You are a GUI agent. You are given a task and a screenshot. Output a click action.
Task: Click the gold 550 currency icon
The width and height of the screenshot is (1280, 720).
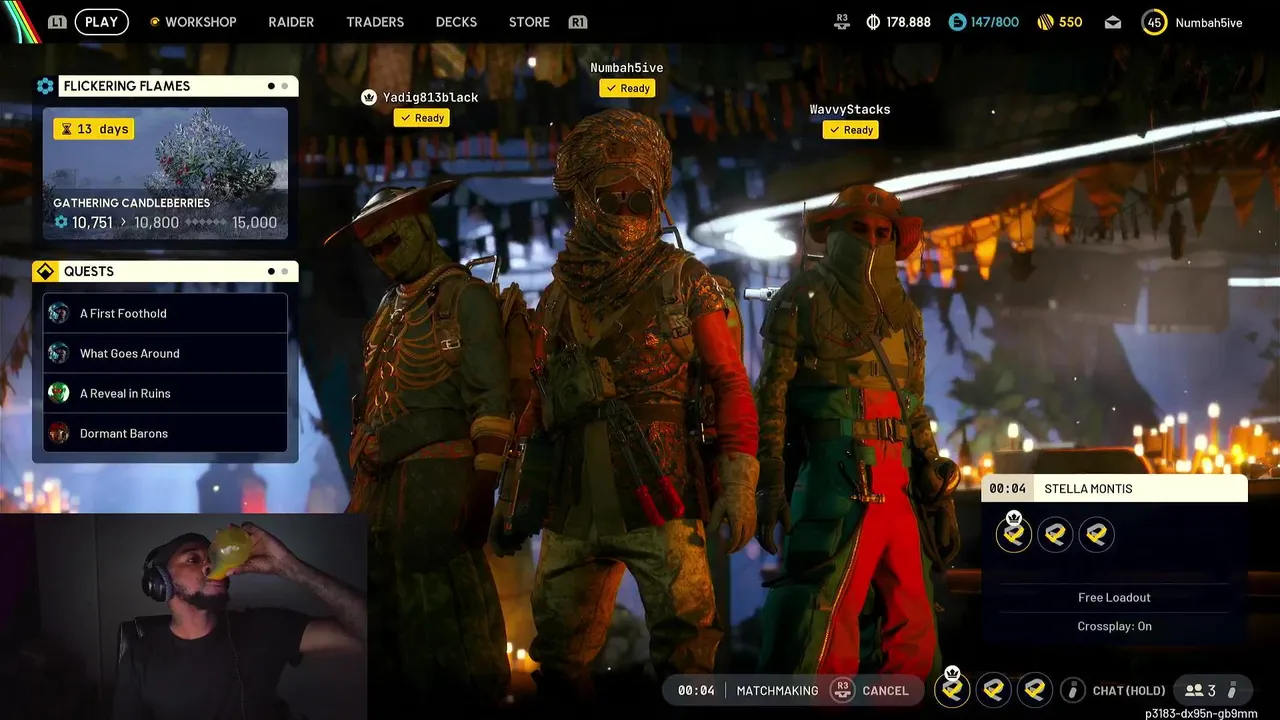click(x=1045, y=22)
